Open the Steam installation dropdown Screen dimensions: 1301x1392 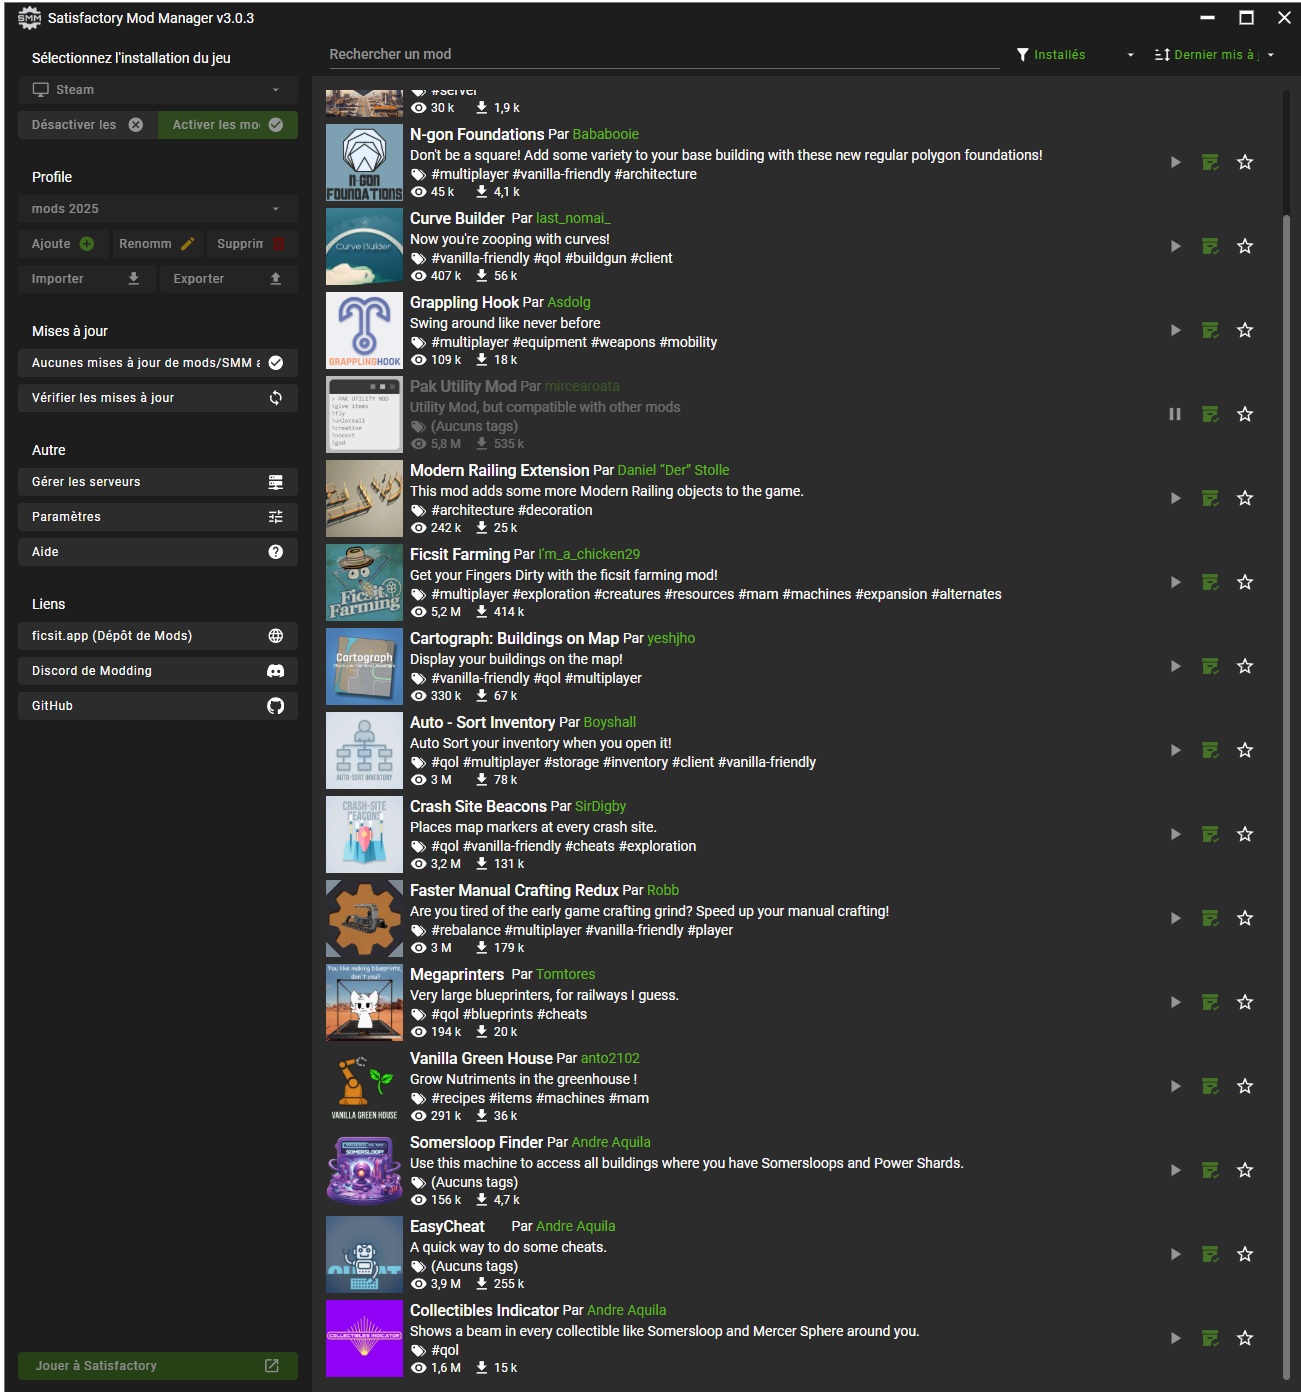coord(158,90)
